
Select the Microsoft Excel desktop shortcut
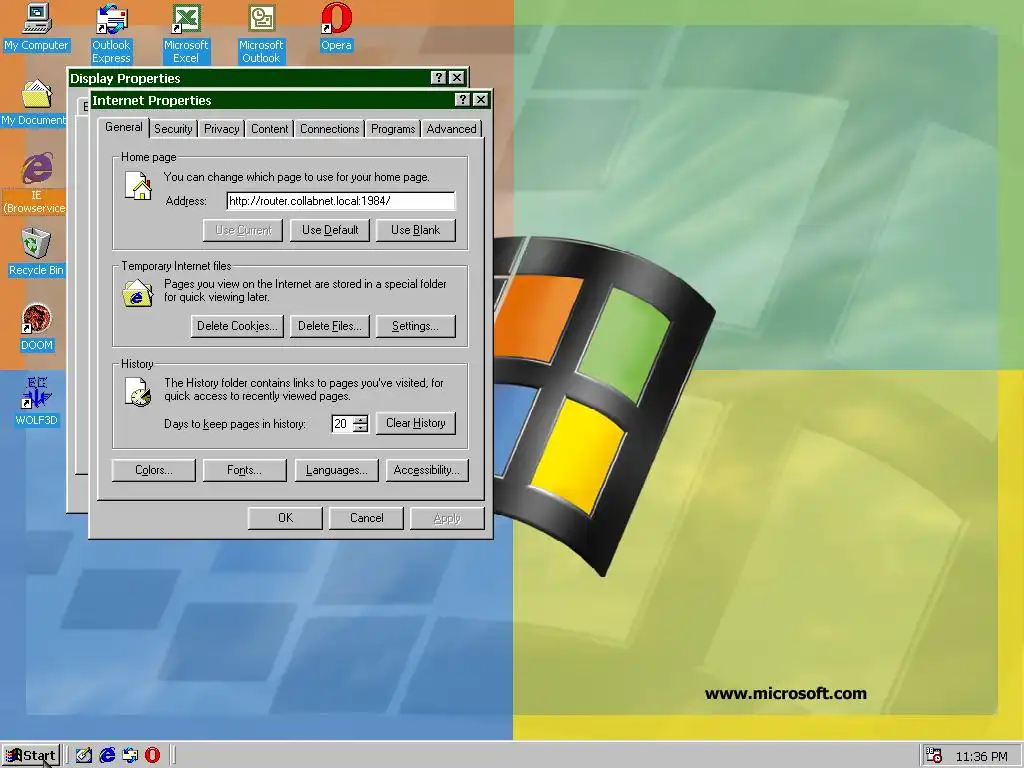click(x=186, y=34)
